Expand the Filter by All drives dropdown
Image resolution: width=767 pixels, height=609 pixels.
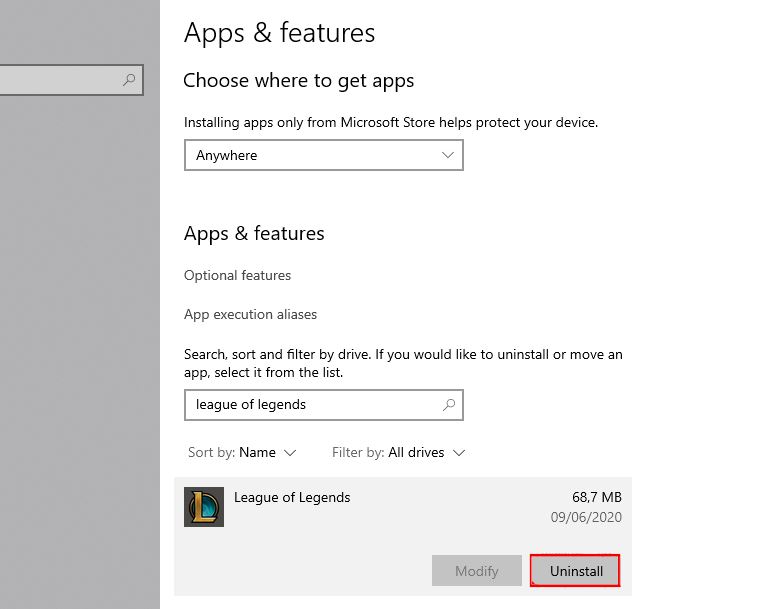point(399,453)
